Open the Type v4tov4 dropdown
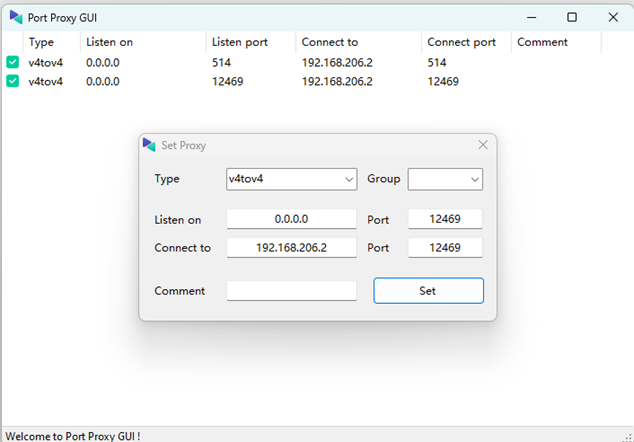Image resolution: width=634 pixels, height=442 pixels. click(291, 179)
